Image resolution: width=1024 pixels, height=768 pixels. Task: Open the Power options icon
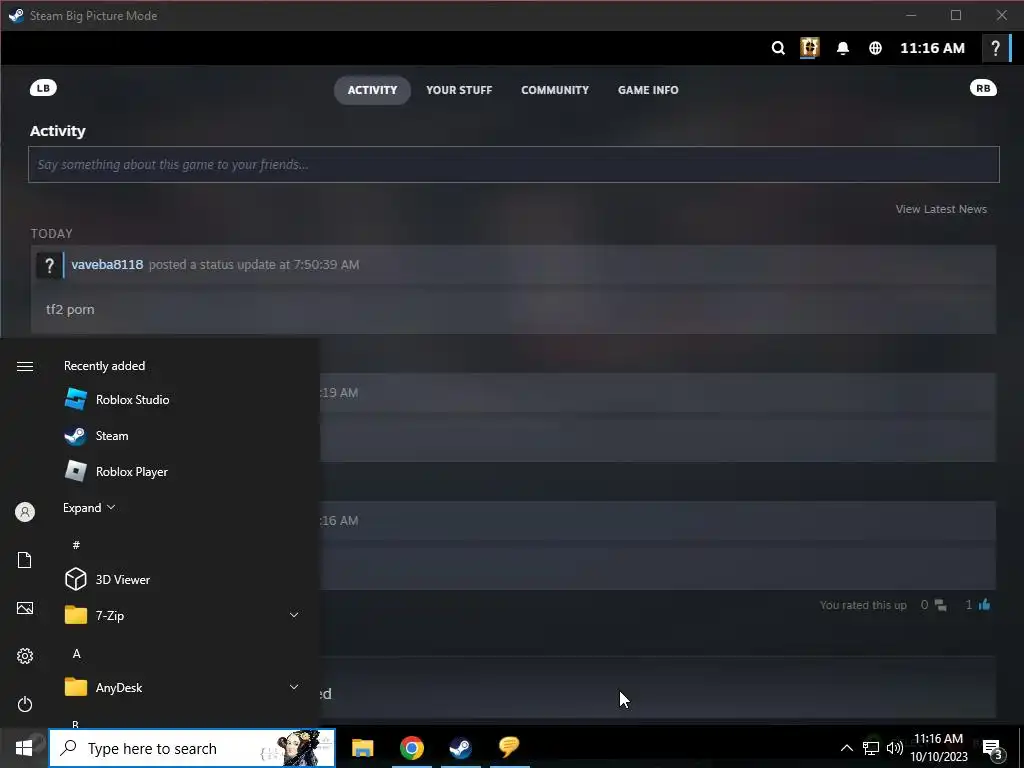[25, 704]
